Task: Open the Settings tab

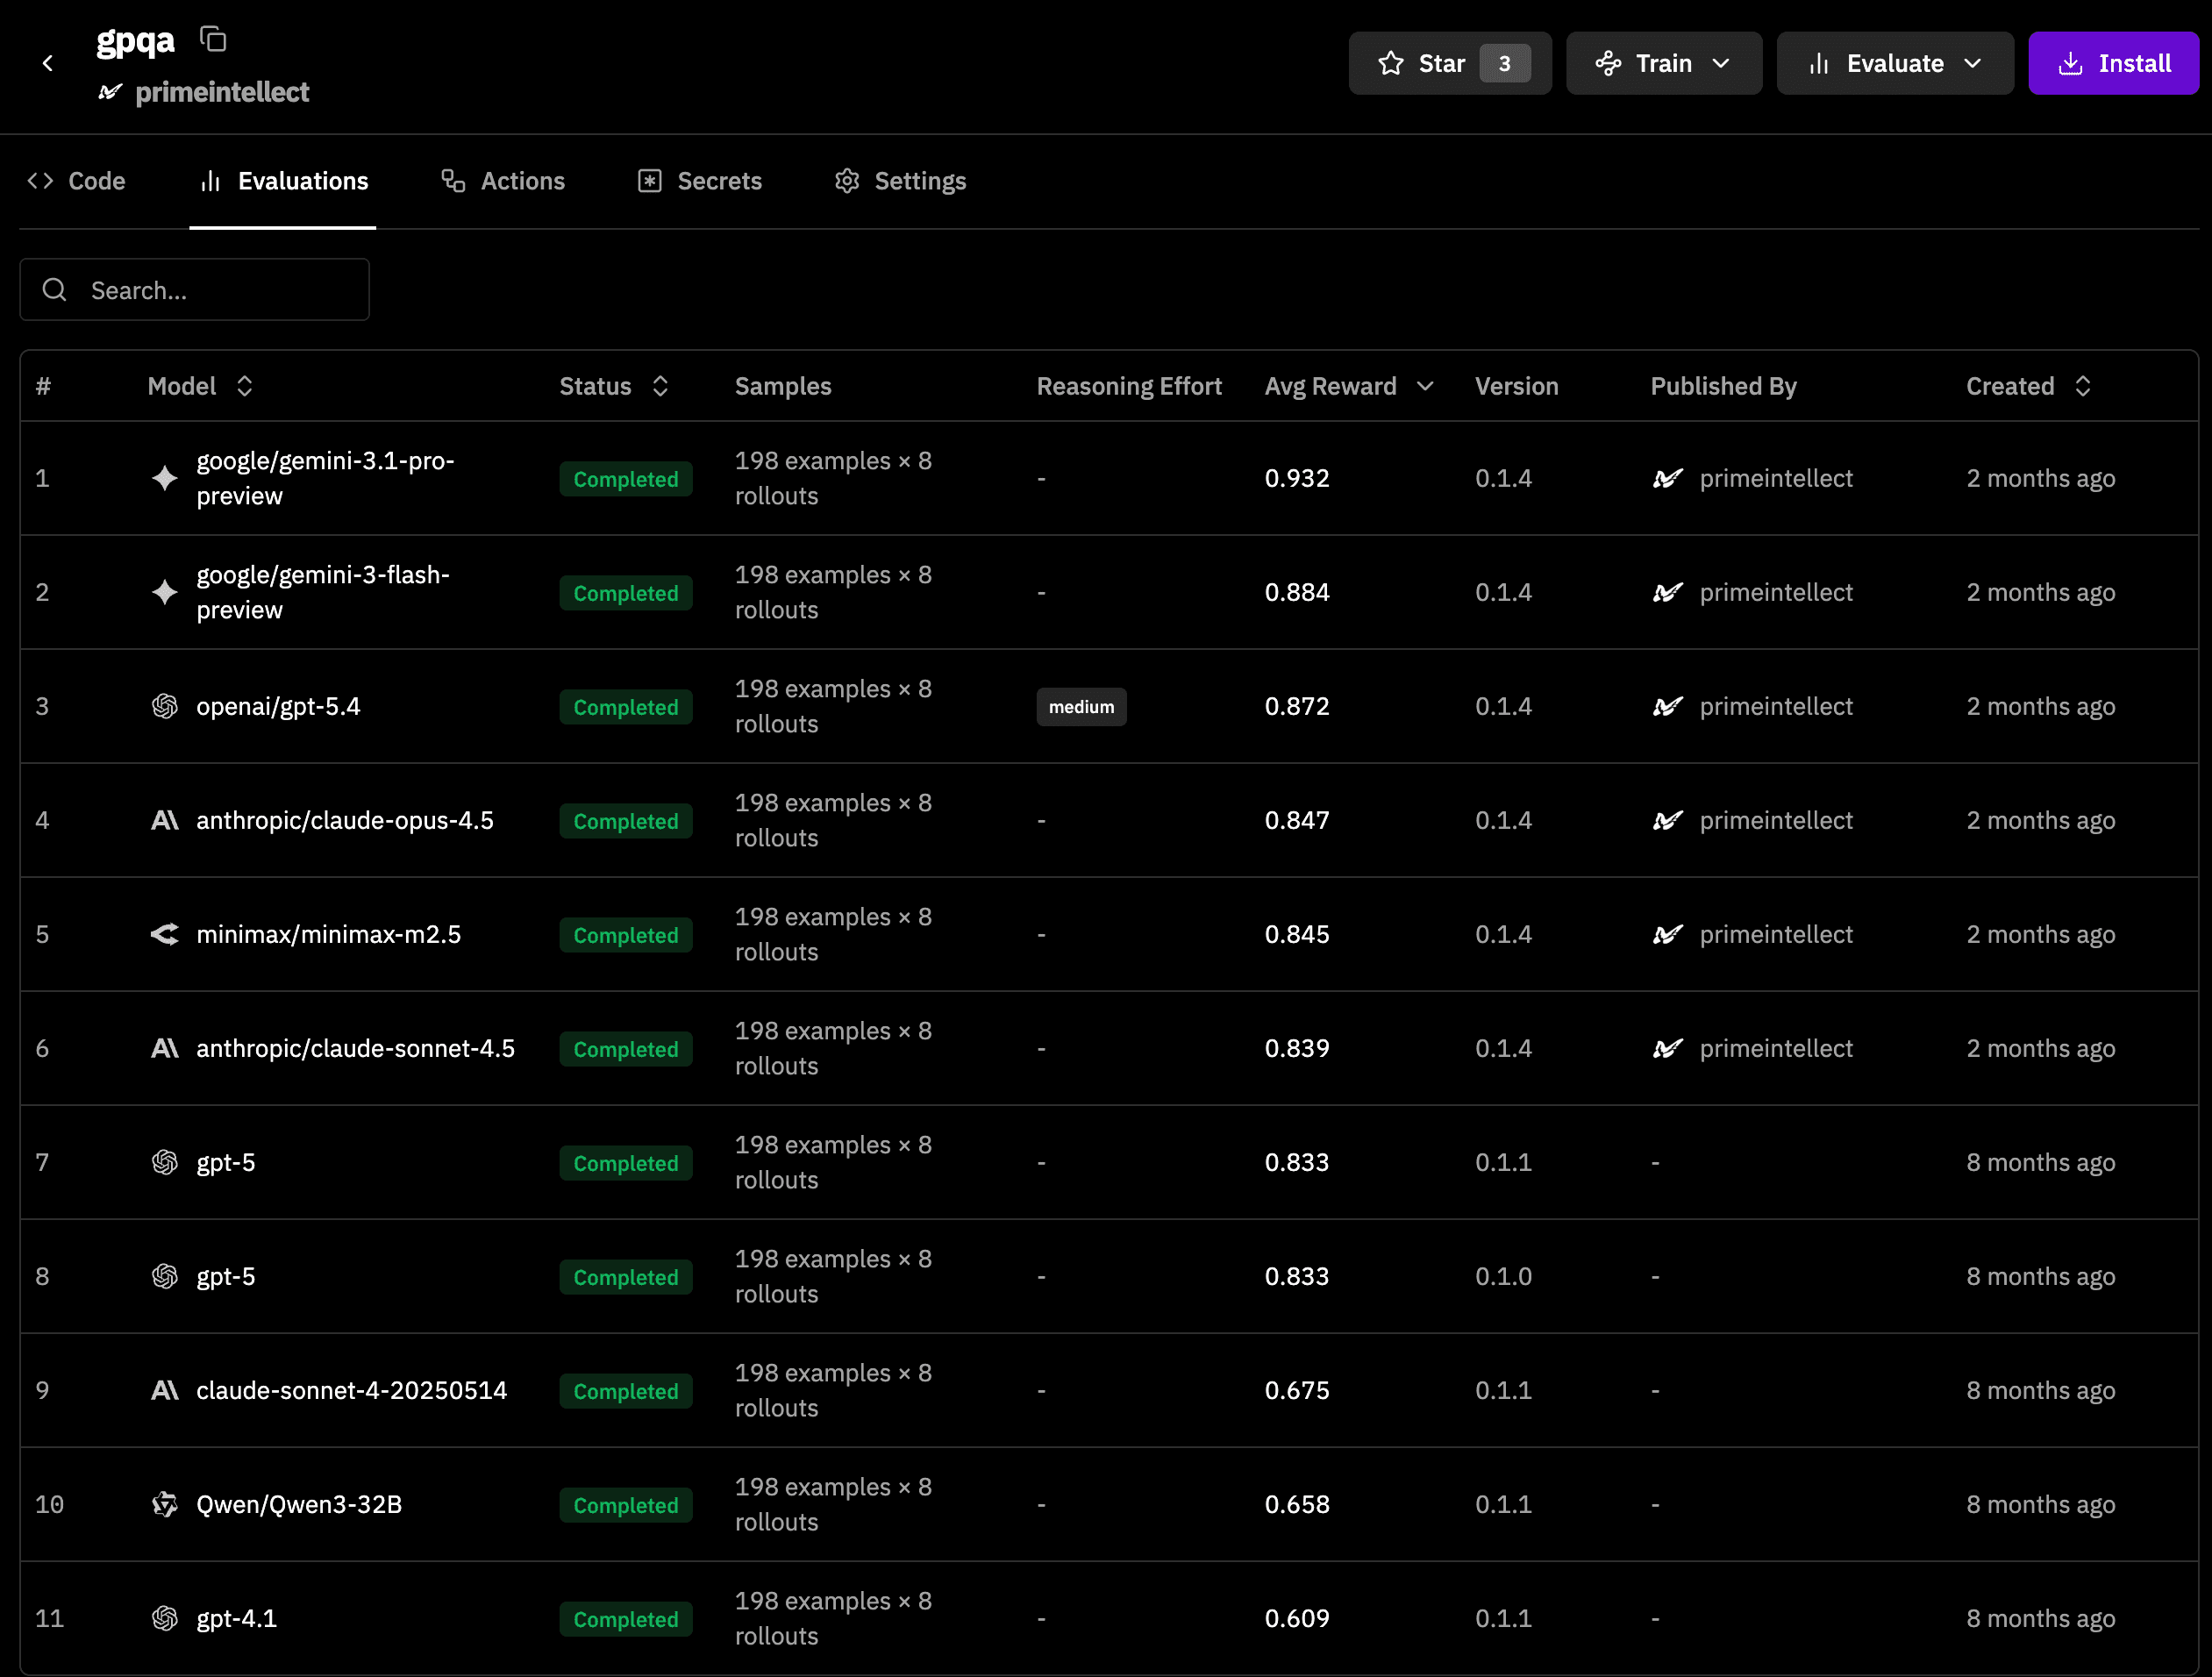Action: (900, 181)
